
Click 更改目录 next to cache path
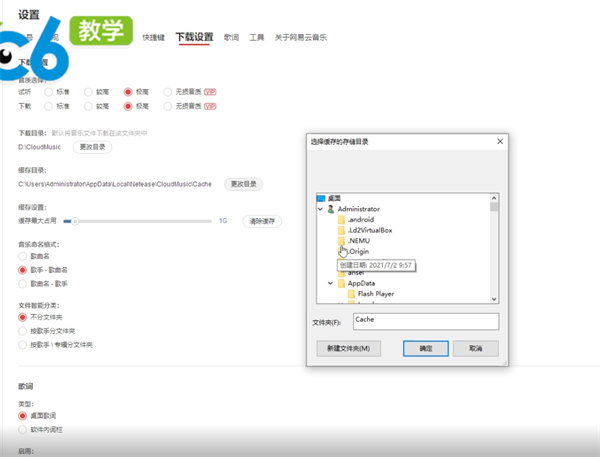pyautogui.click(x=243, y=184)
